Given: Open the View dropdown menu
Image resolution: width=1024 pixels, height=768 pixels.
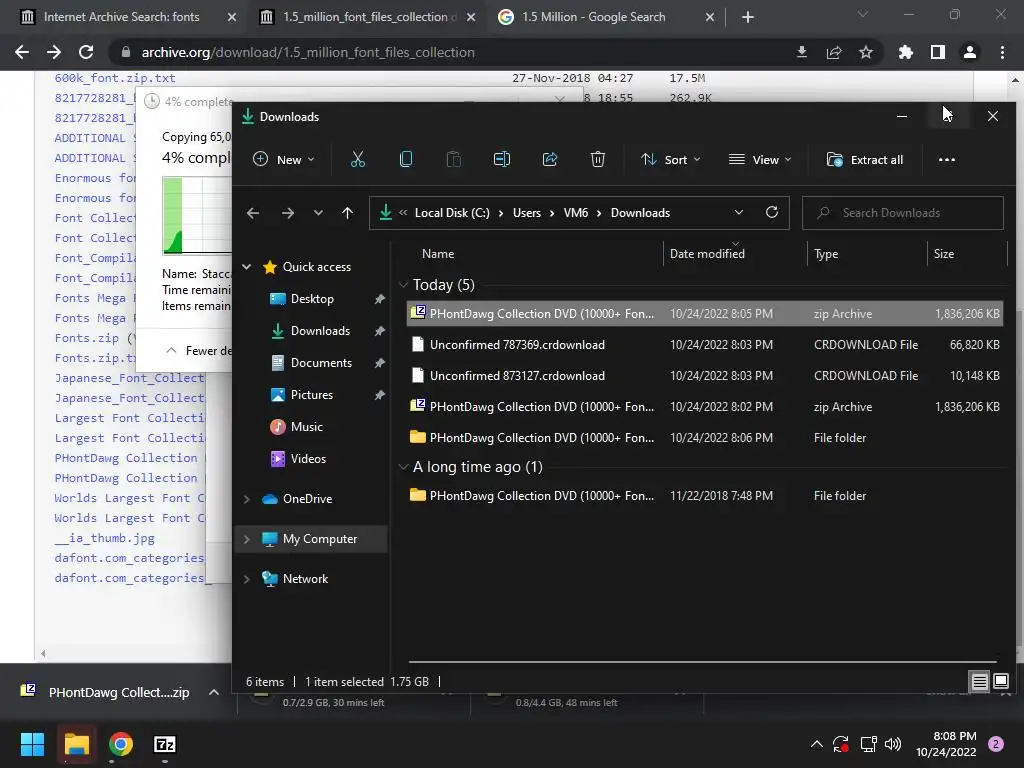Looking at the screenshot, I should click(760, 159).
